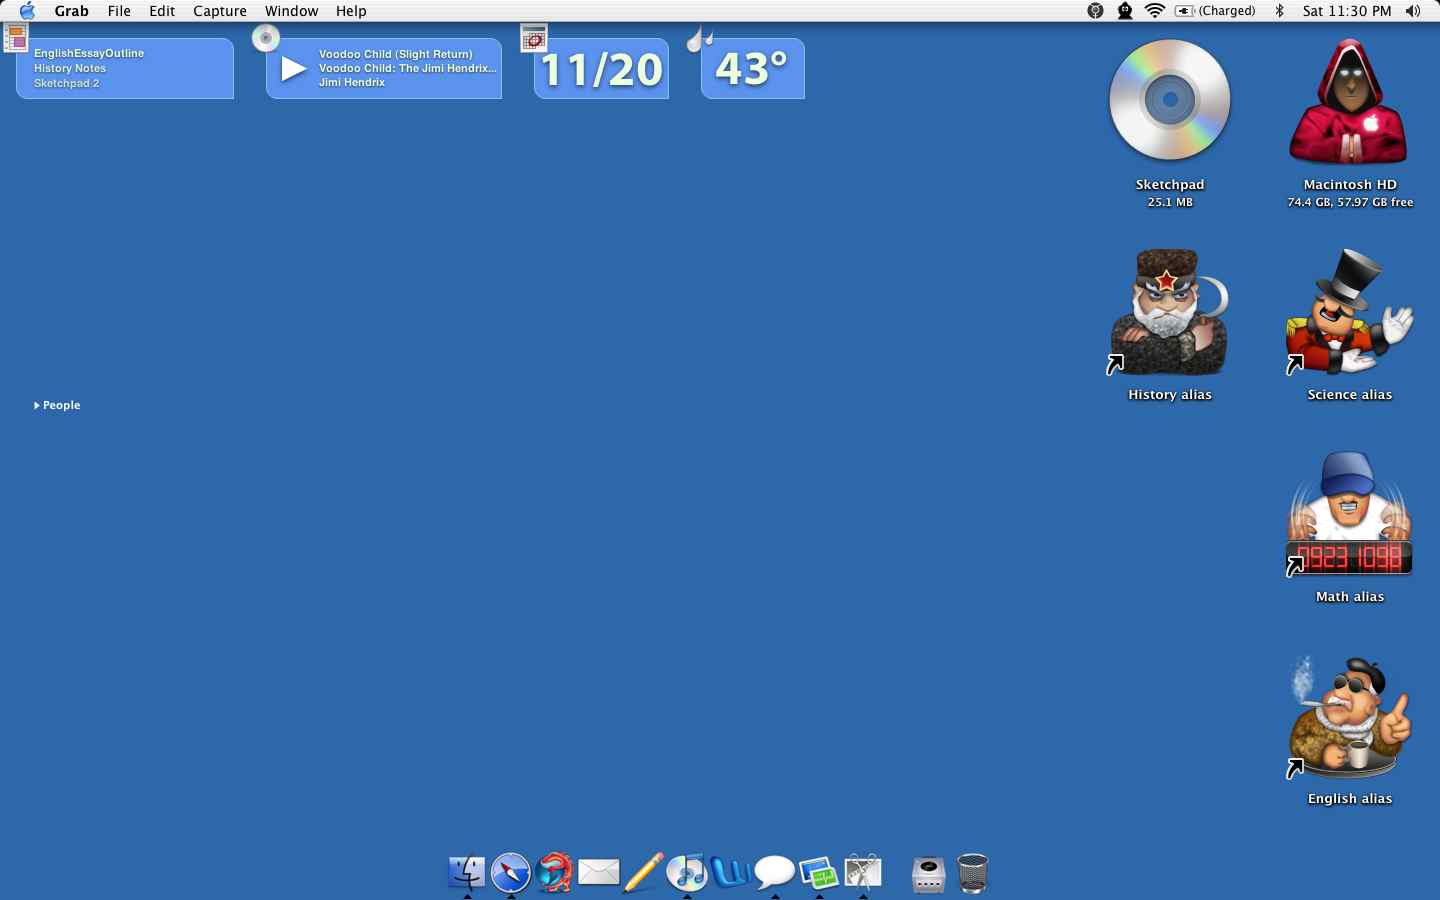Open the Help menu
The width and height of the screenshot is (1440, 900).
pyautogui.click(x=351, y=11)
